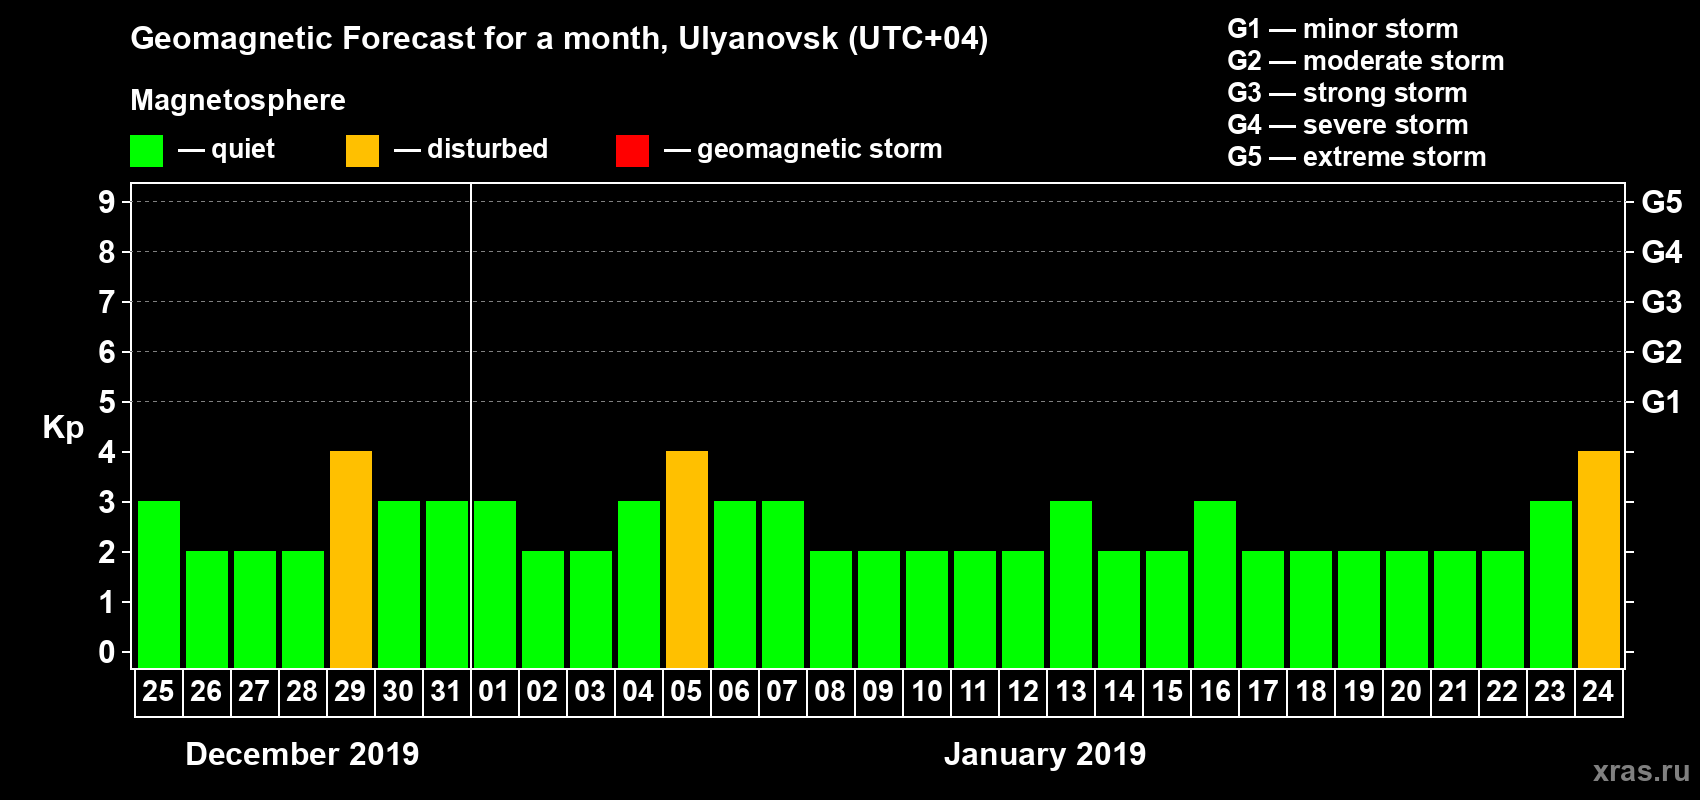The width and height of the screenshot is (1700, 800).
Task: Select the orange bar for January 24
Action: [x=1599, y=559]
